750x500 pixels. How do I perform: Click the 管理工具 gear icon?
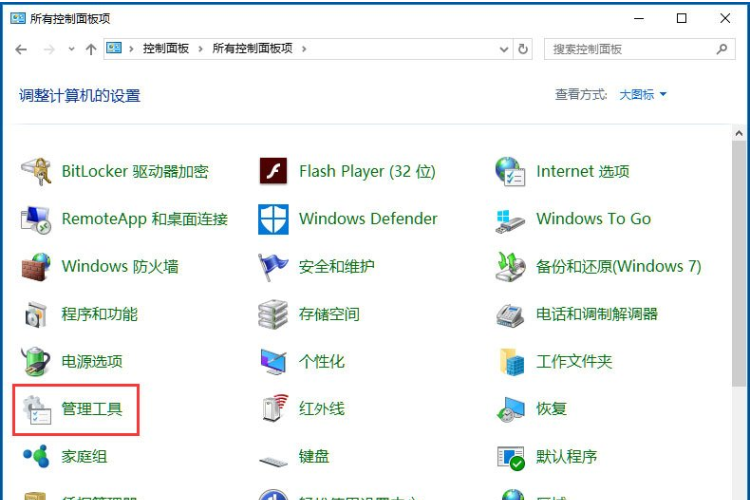click(37, 410)
